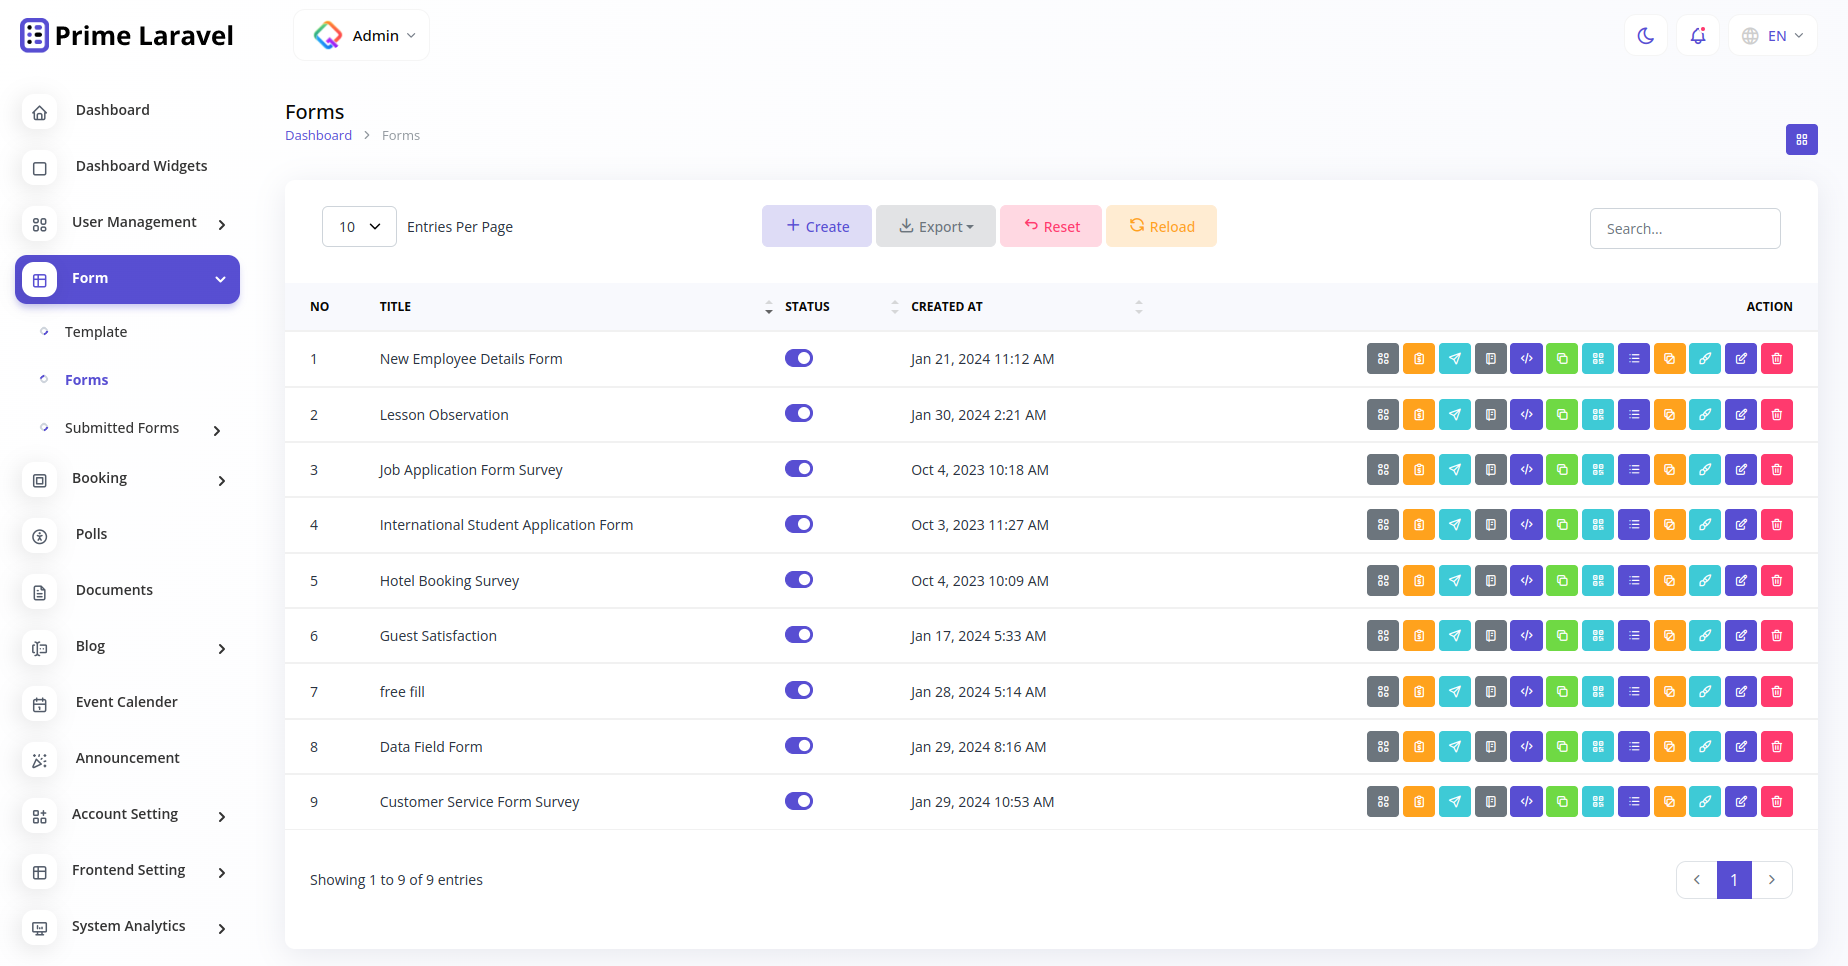Turn off status for International Student Application Form

(799, 524)
